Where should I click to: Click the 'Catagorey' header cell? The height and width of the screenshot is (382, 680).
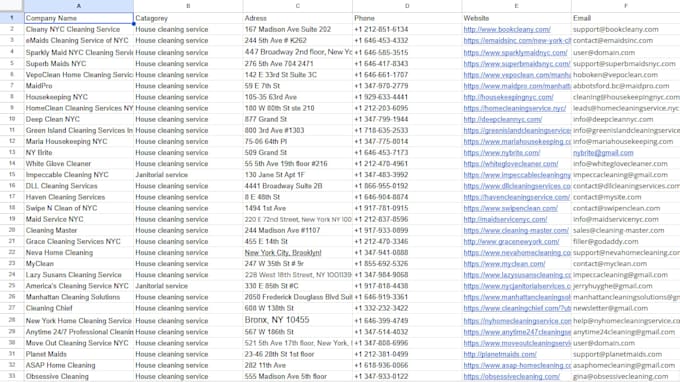pos(188,18)
